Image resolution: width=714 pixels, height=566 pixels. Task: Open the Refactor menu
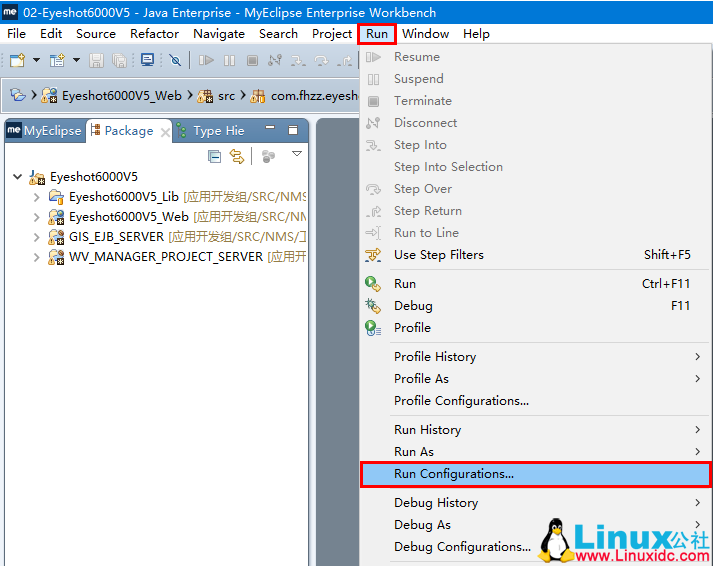tap(154, 34)
